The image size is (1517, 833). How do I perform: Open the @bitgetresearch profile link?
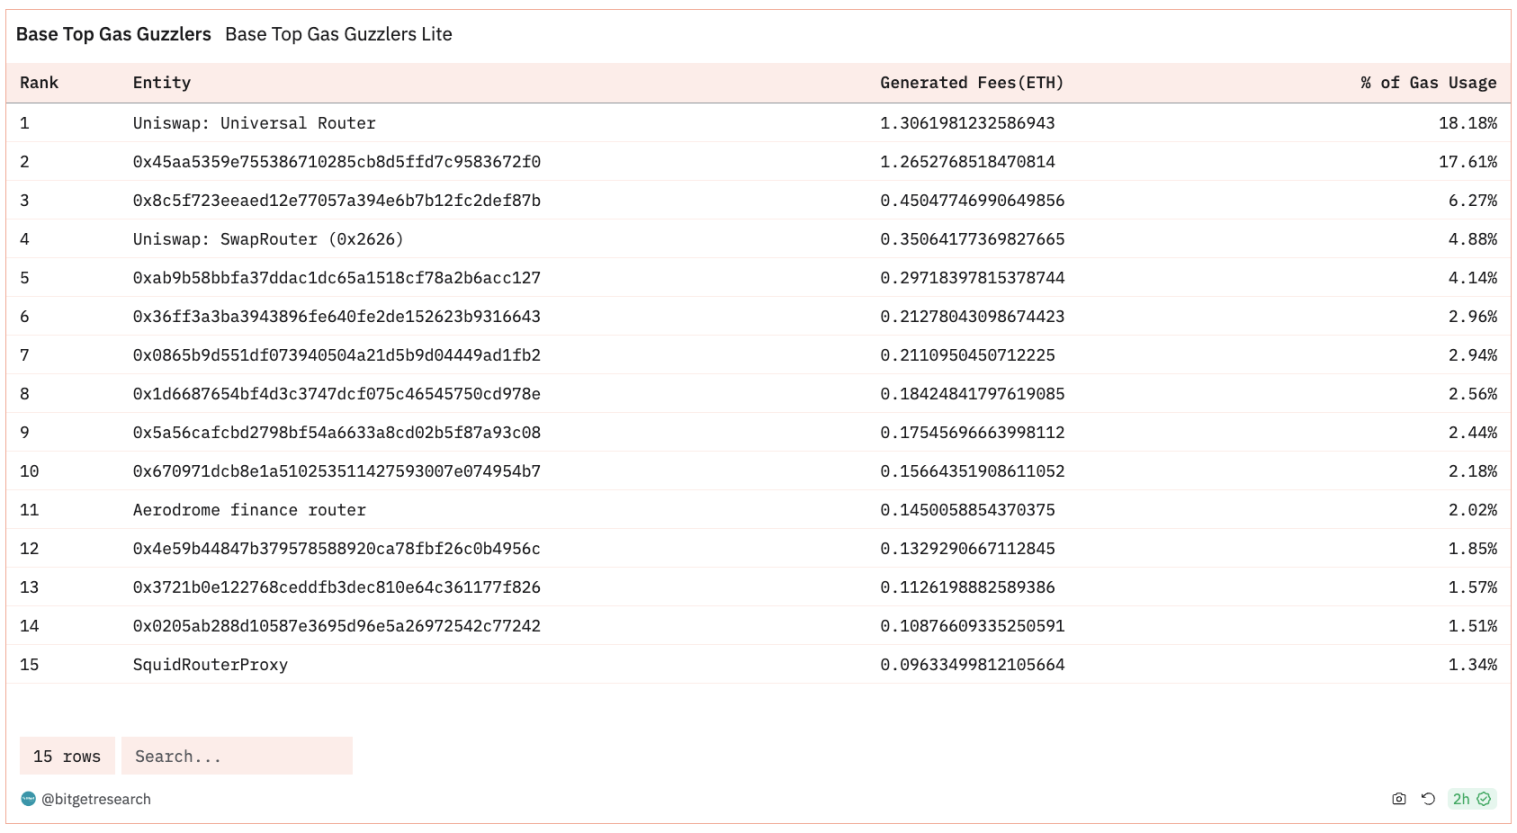tap(96, 799)
